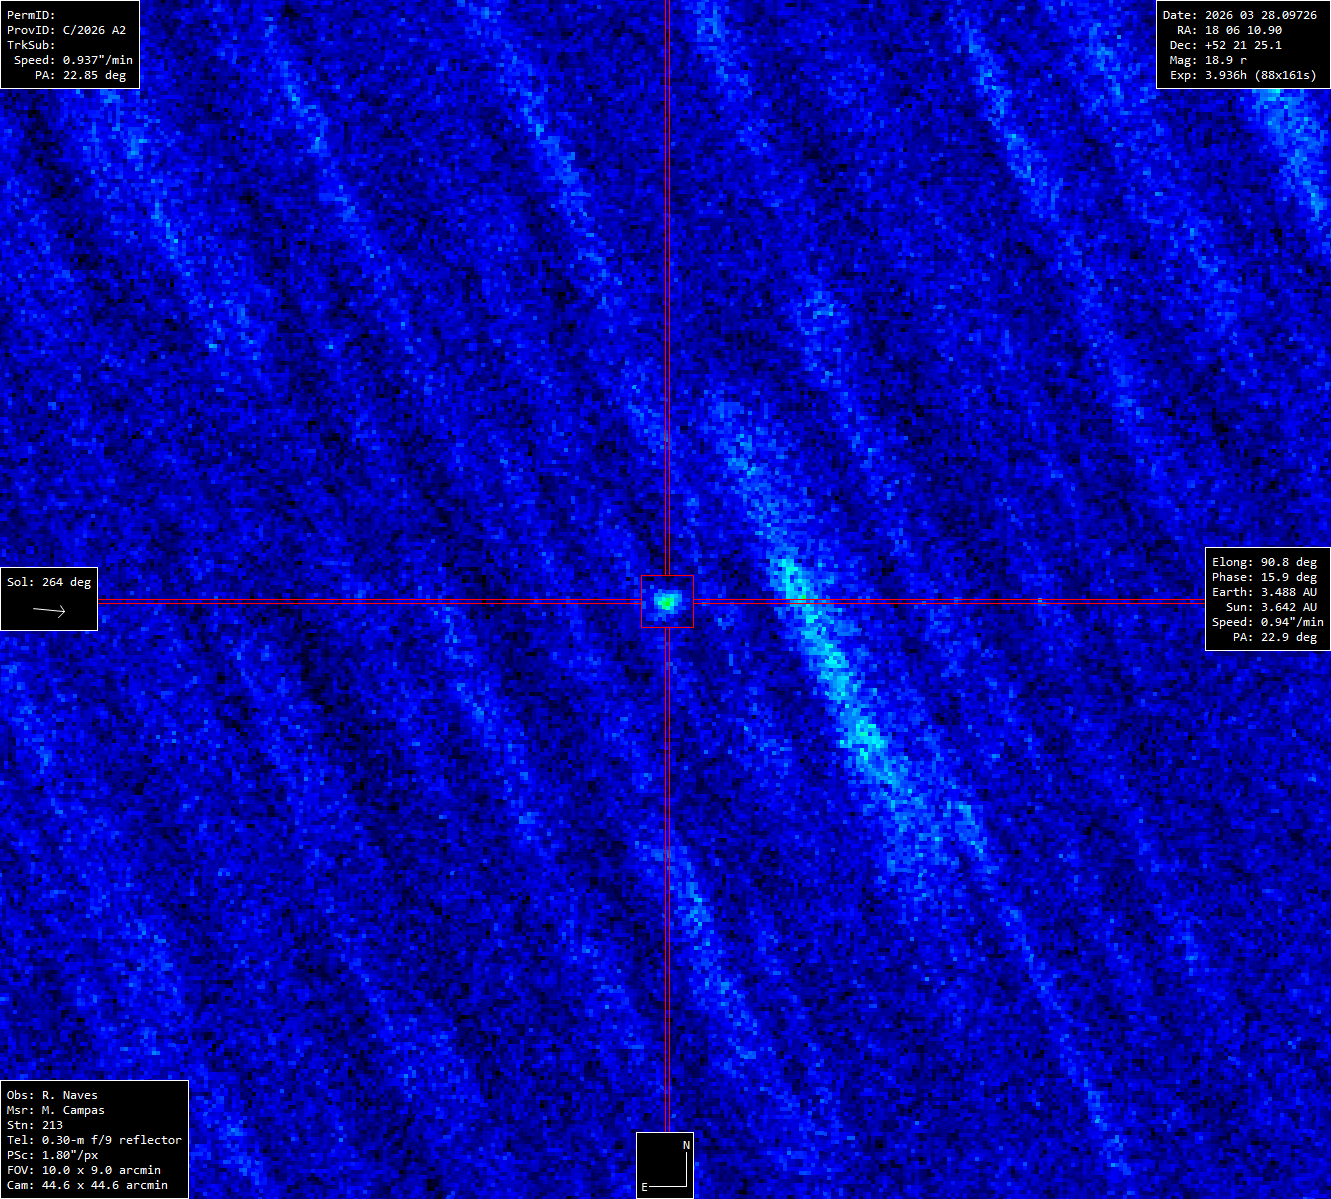
Task: Click the Tel 0.30-m f/9 reflector line
Action: [94, 1140]
